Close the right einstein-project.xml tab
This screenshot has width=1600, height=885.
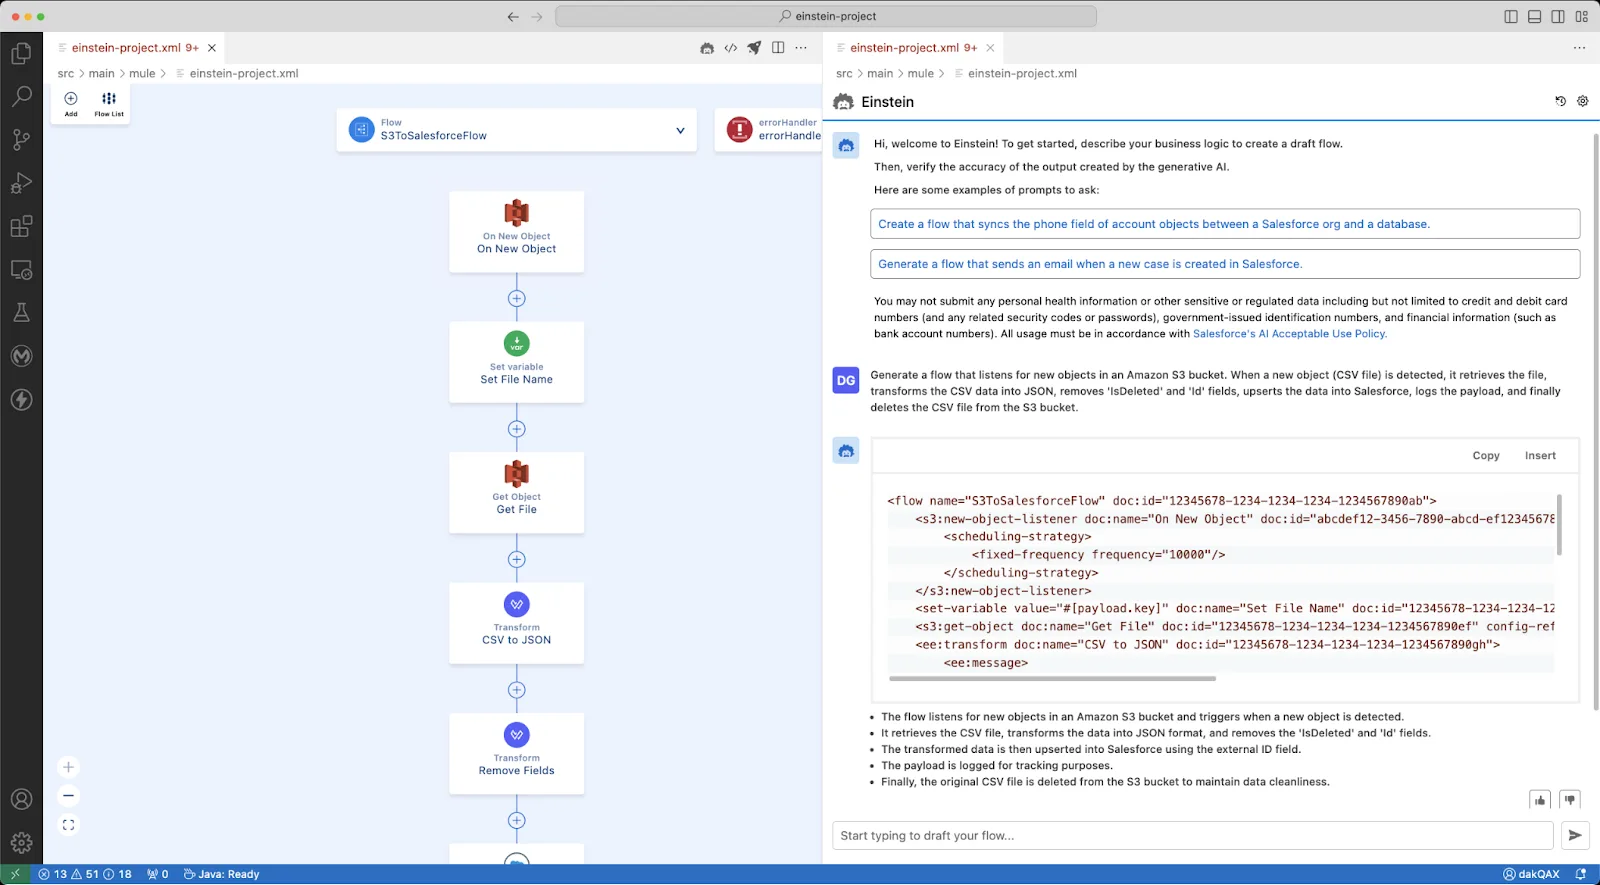pyautogui.click(x=990, y=48)
